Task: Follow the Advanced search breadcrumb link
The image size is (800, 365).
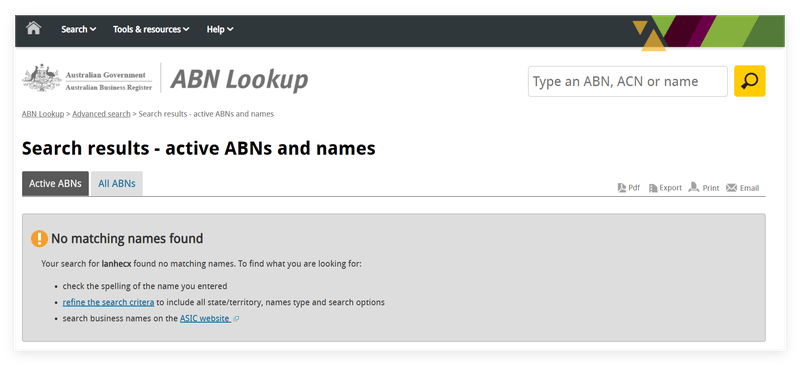Action: (x=102, y=114)
